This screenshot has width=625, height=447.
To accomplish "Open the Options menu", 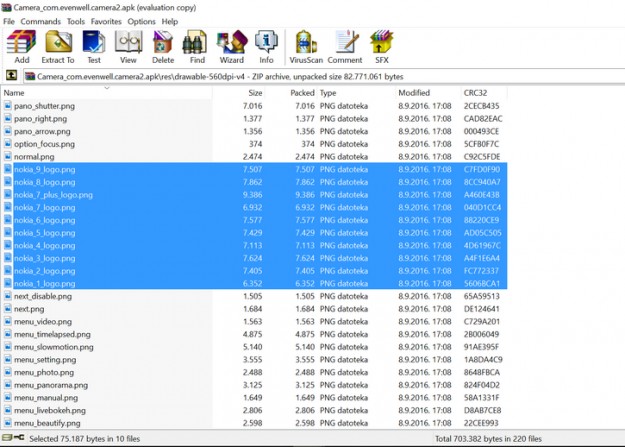I will coord(141,21).
